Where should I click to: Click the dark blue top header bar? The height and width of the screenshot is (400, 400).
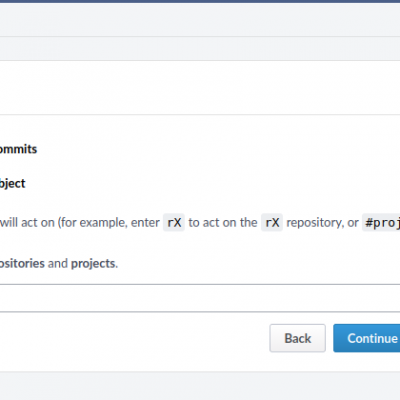point(200,1)
